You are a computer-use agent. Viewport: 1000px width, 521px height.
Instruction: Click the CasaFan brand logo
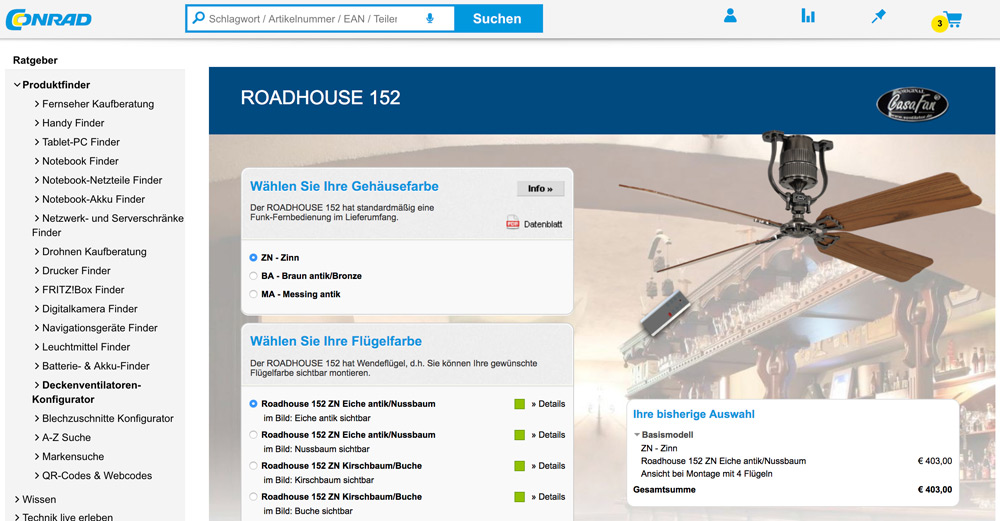tap(912, 104)
